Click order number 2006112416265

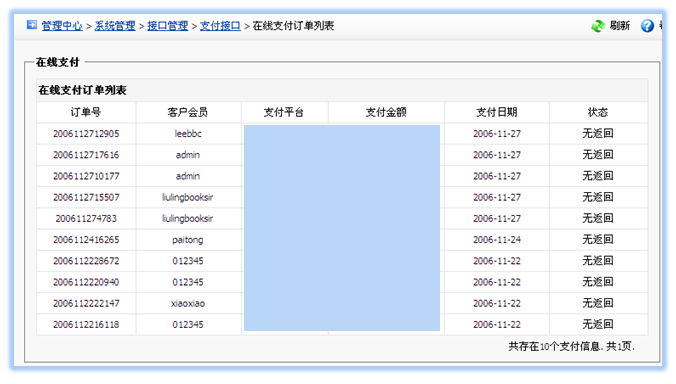pos(86,240)
